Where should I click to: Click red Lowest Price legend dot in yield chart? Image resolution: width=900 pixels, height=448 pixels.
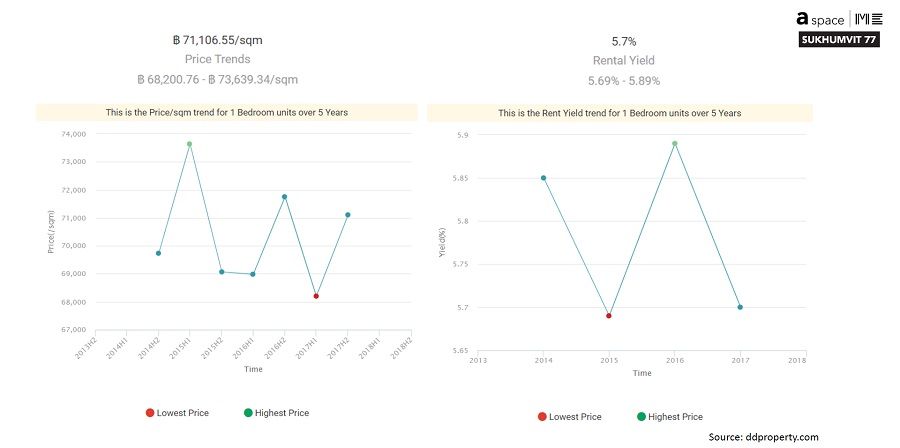pos(542,417)
